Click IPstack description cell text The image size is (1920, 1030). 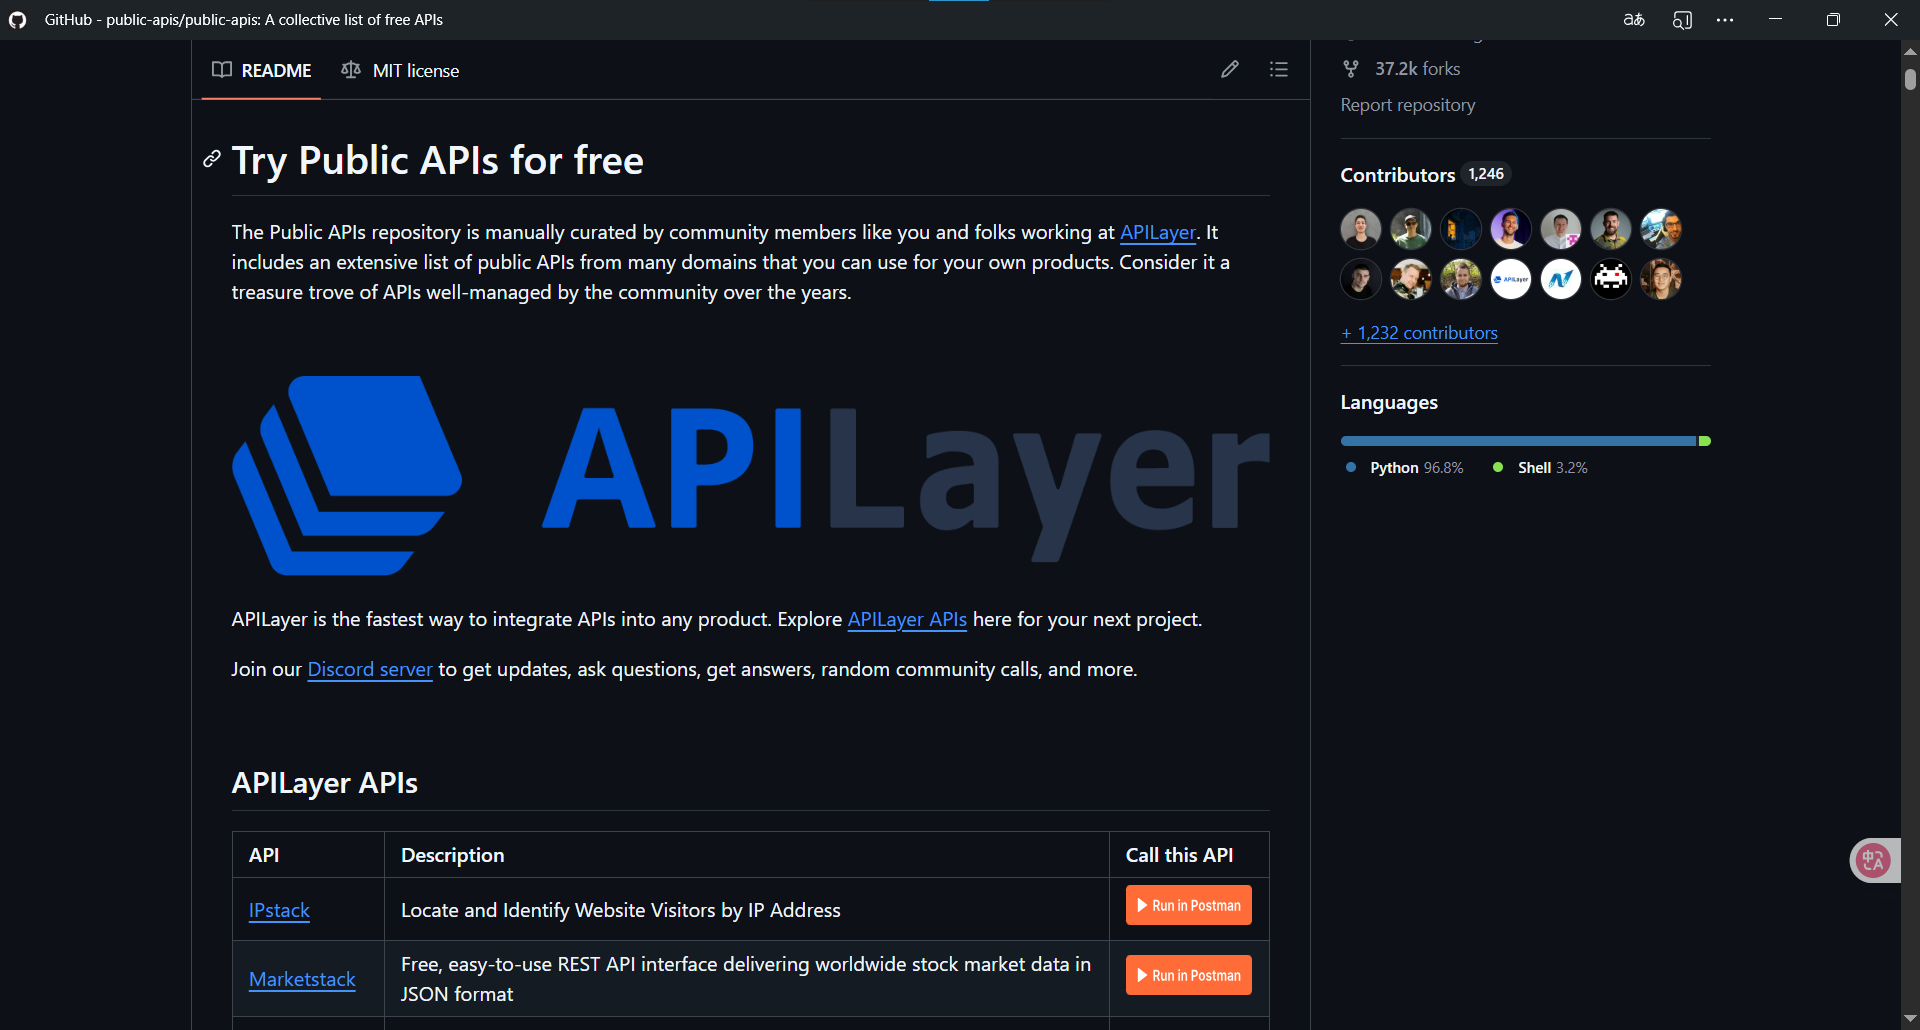(621, 910)
